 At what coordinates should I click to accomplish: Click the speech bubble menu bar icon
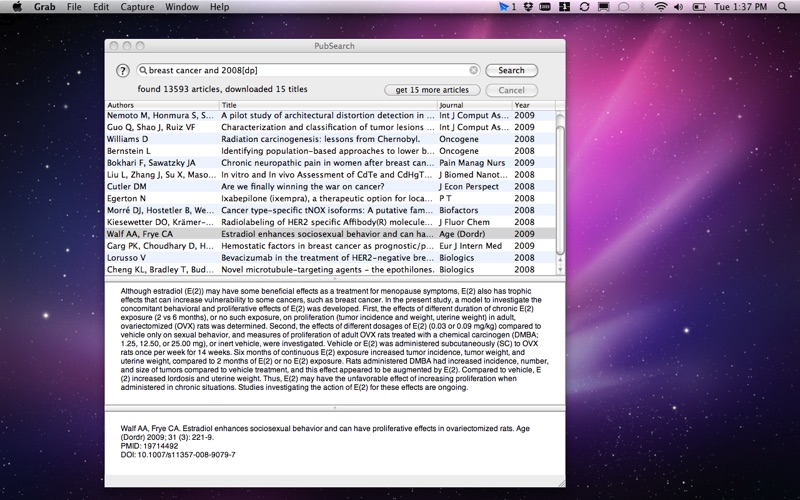[623, 7]
